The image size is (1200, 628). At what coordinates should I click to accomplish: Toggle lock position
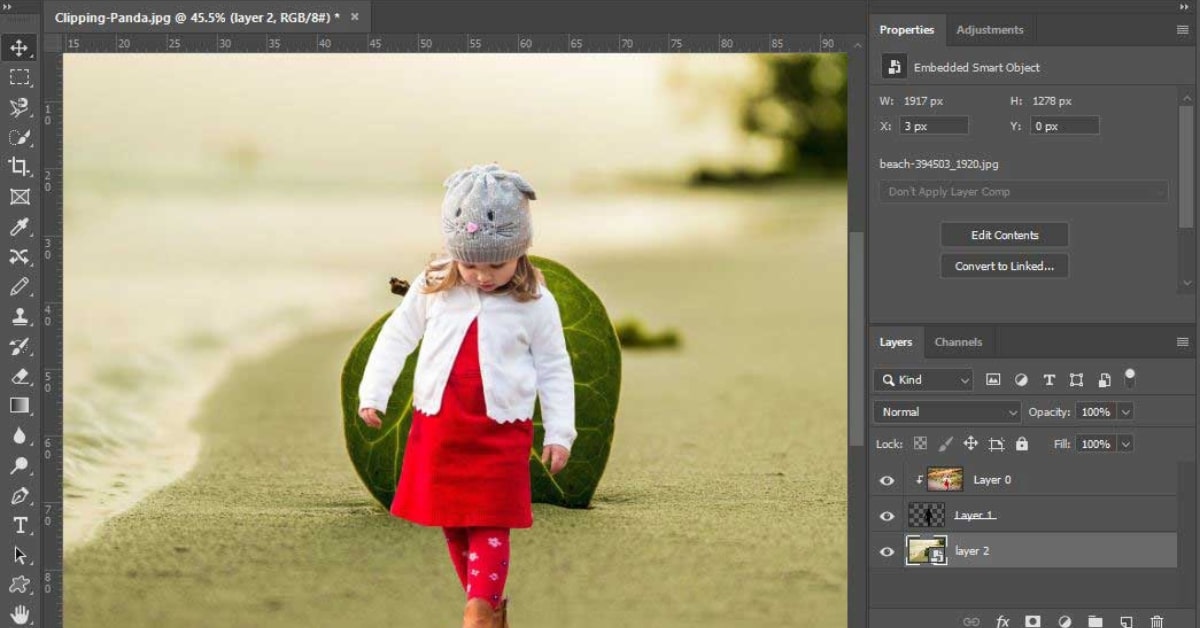pyautogui.click(x=970, y=443)
